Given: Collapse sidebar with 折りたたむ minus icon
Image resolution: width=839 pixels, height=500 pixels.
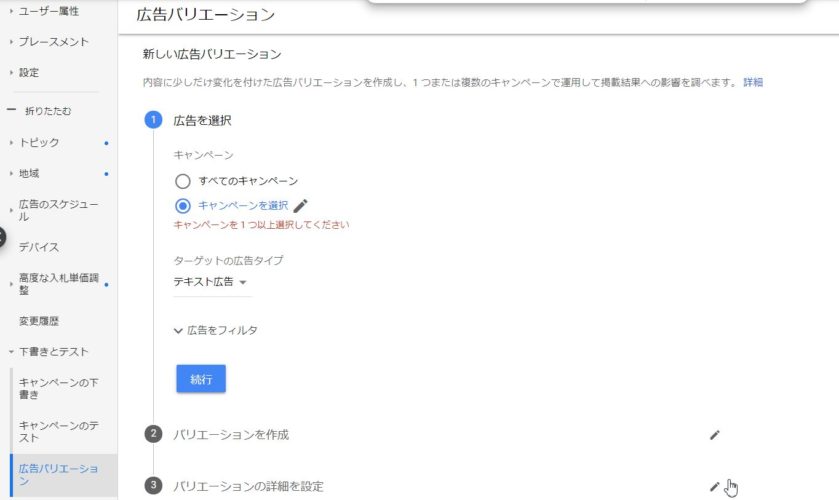Looking at the screenshot, I should click(x=11, y=110).
